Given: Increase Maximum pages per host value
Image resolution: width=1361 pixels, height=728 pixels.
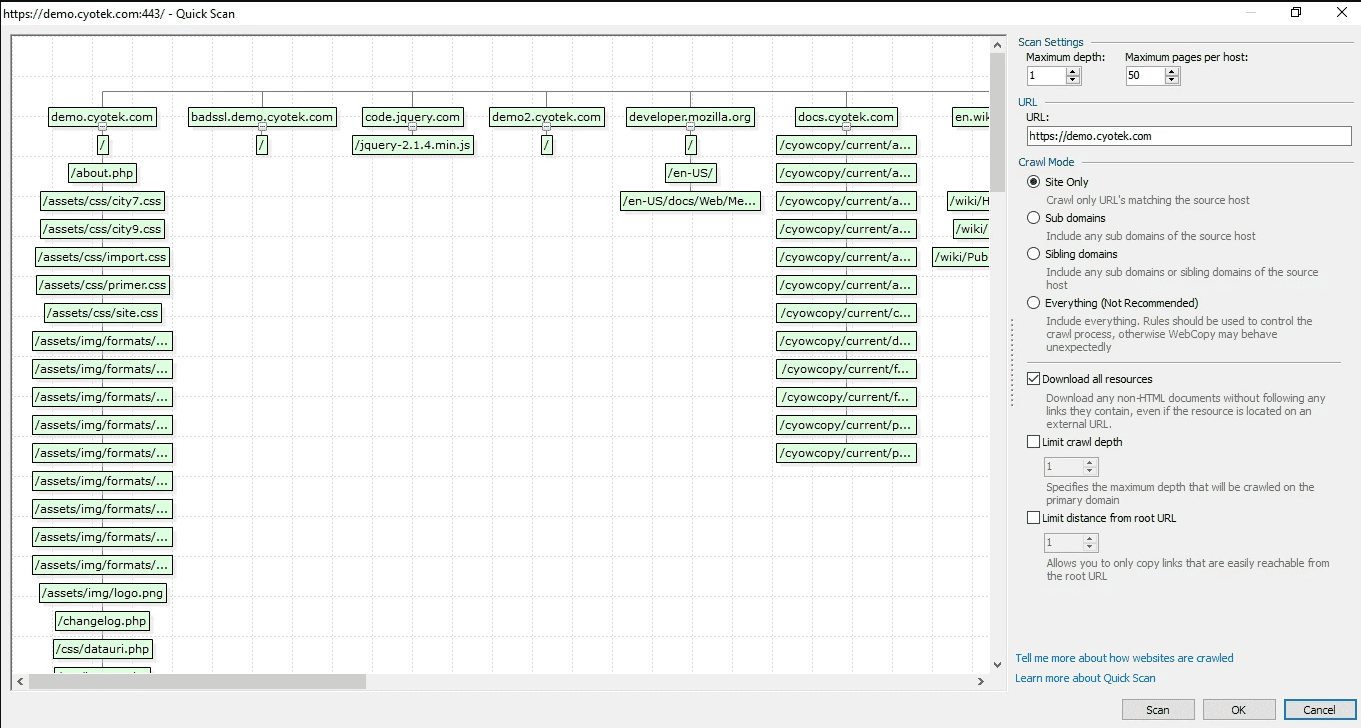Looking at the screenshot, I should coord(1173,71).
